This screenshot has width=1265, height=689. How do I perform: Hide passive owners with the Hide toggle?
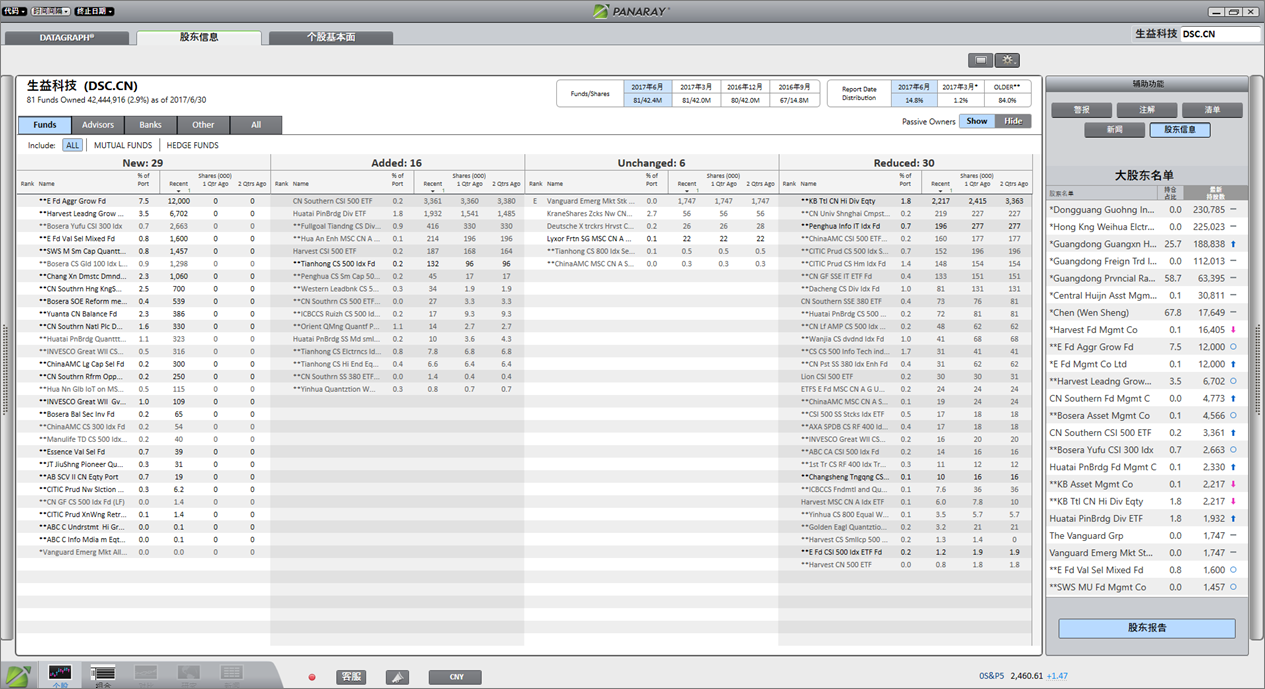(x=1013, y=121)
